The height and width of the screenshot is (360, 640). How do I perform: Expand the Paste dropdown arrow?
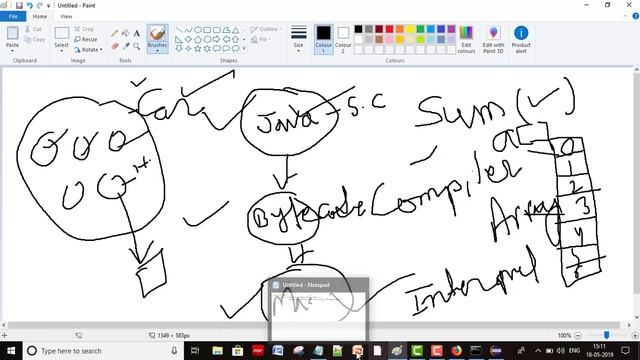click(x=12, y=51)
